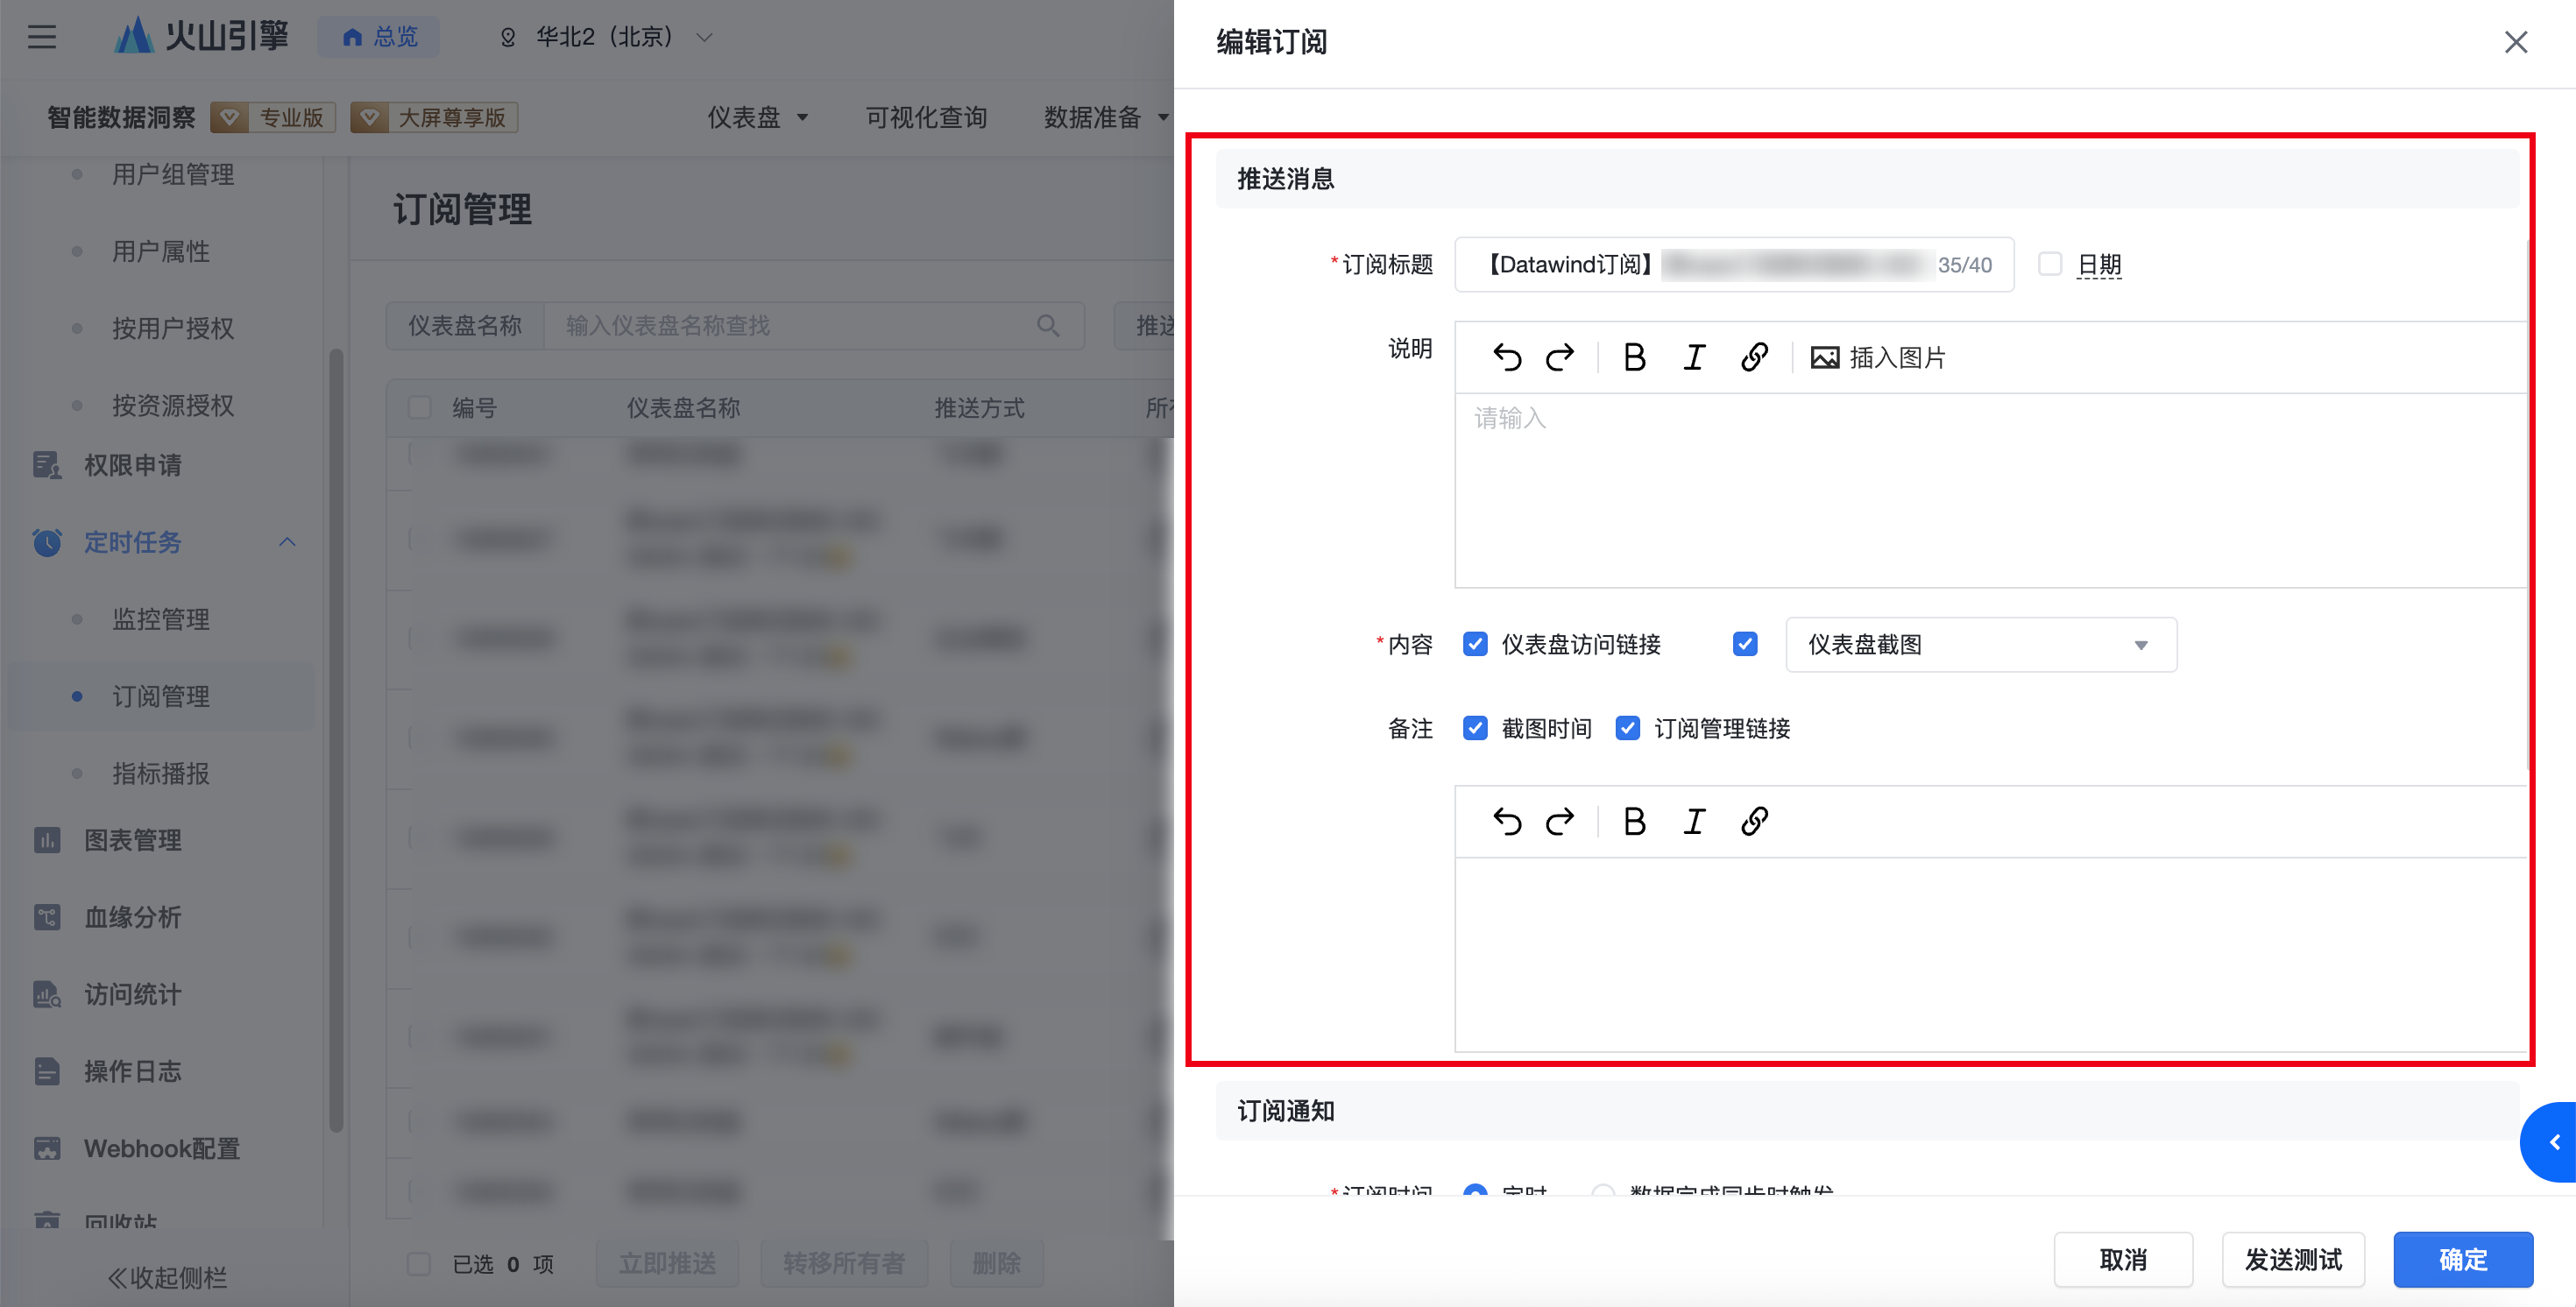Click redo icon in 说明 editor toolbar
Screen dimensions: 2576x1307
tap(1560, 357)
